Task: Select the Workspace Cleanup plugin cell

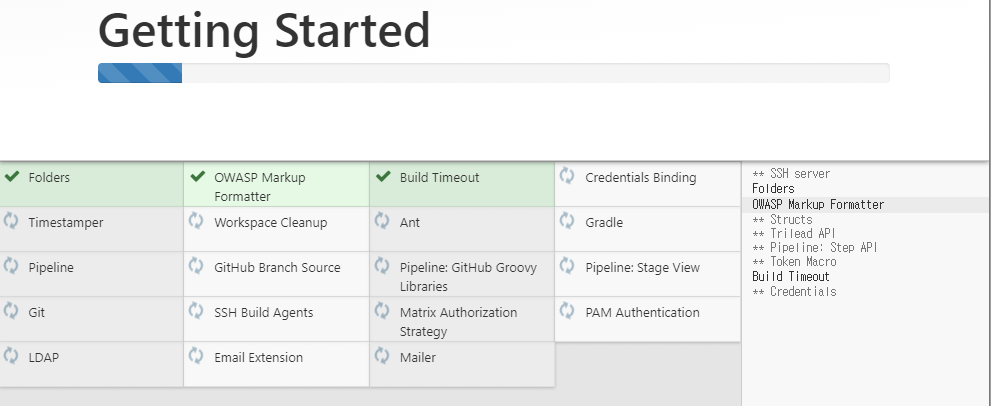Action: coord(276,229)
